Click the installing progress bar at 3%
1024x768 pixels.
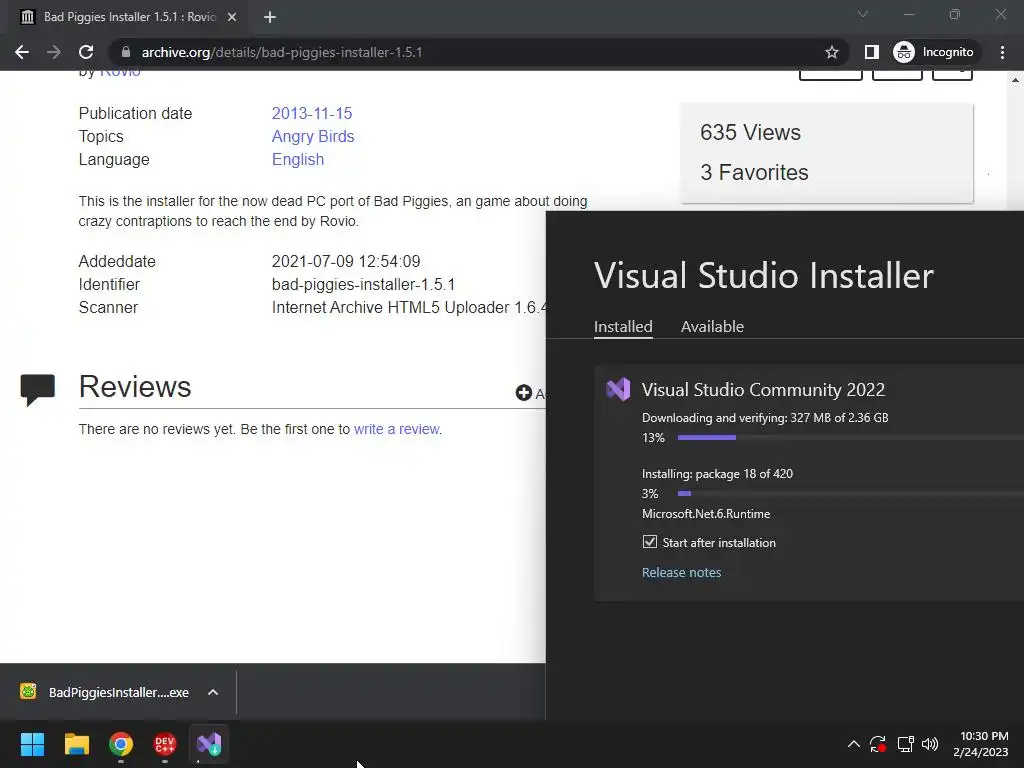(x=850, y=494)
